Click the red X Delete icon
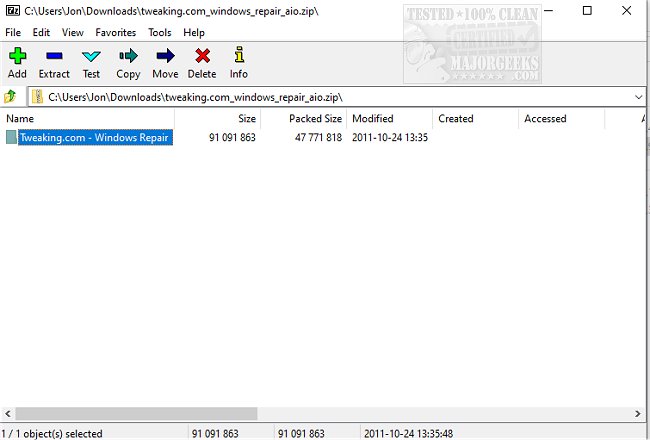The width and height of the screenshot is (650, 440). point(202,56)
